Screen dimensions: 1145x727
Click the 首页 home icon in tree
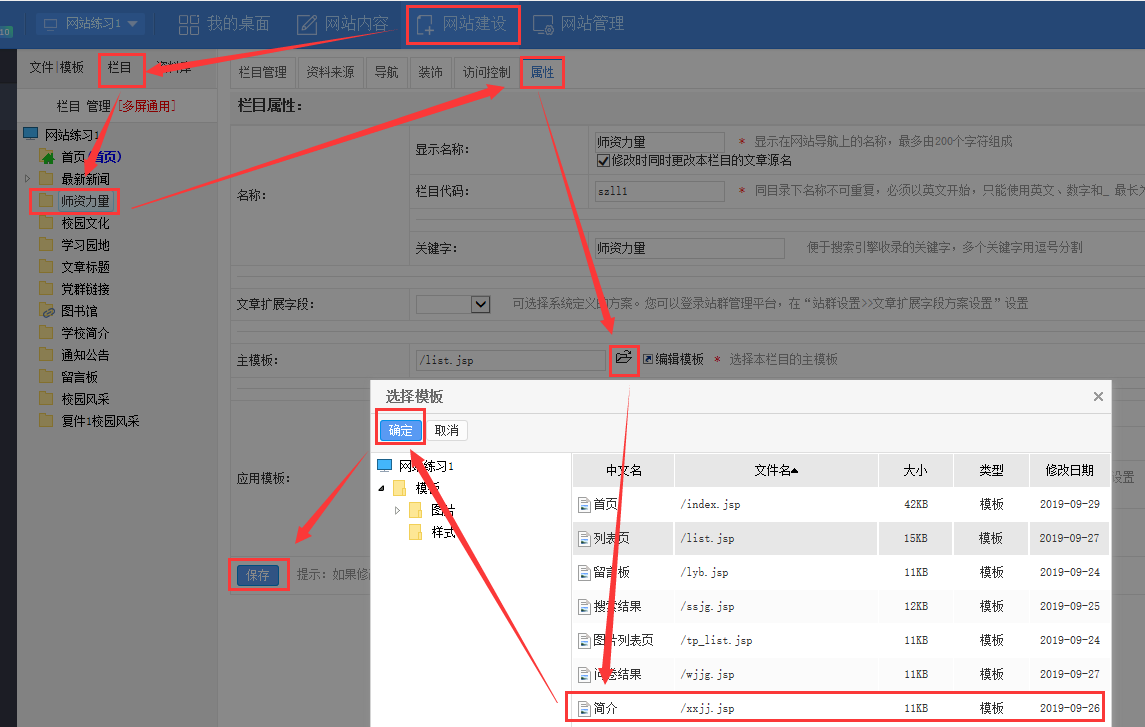pos(47,157)
